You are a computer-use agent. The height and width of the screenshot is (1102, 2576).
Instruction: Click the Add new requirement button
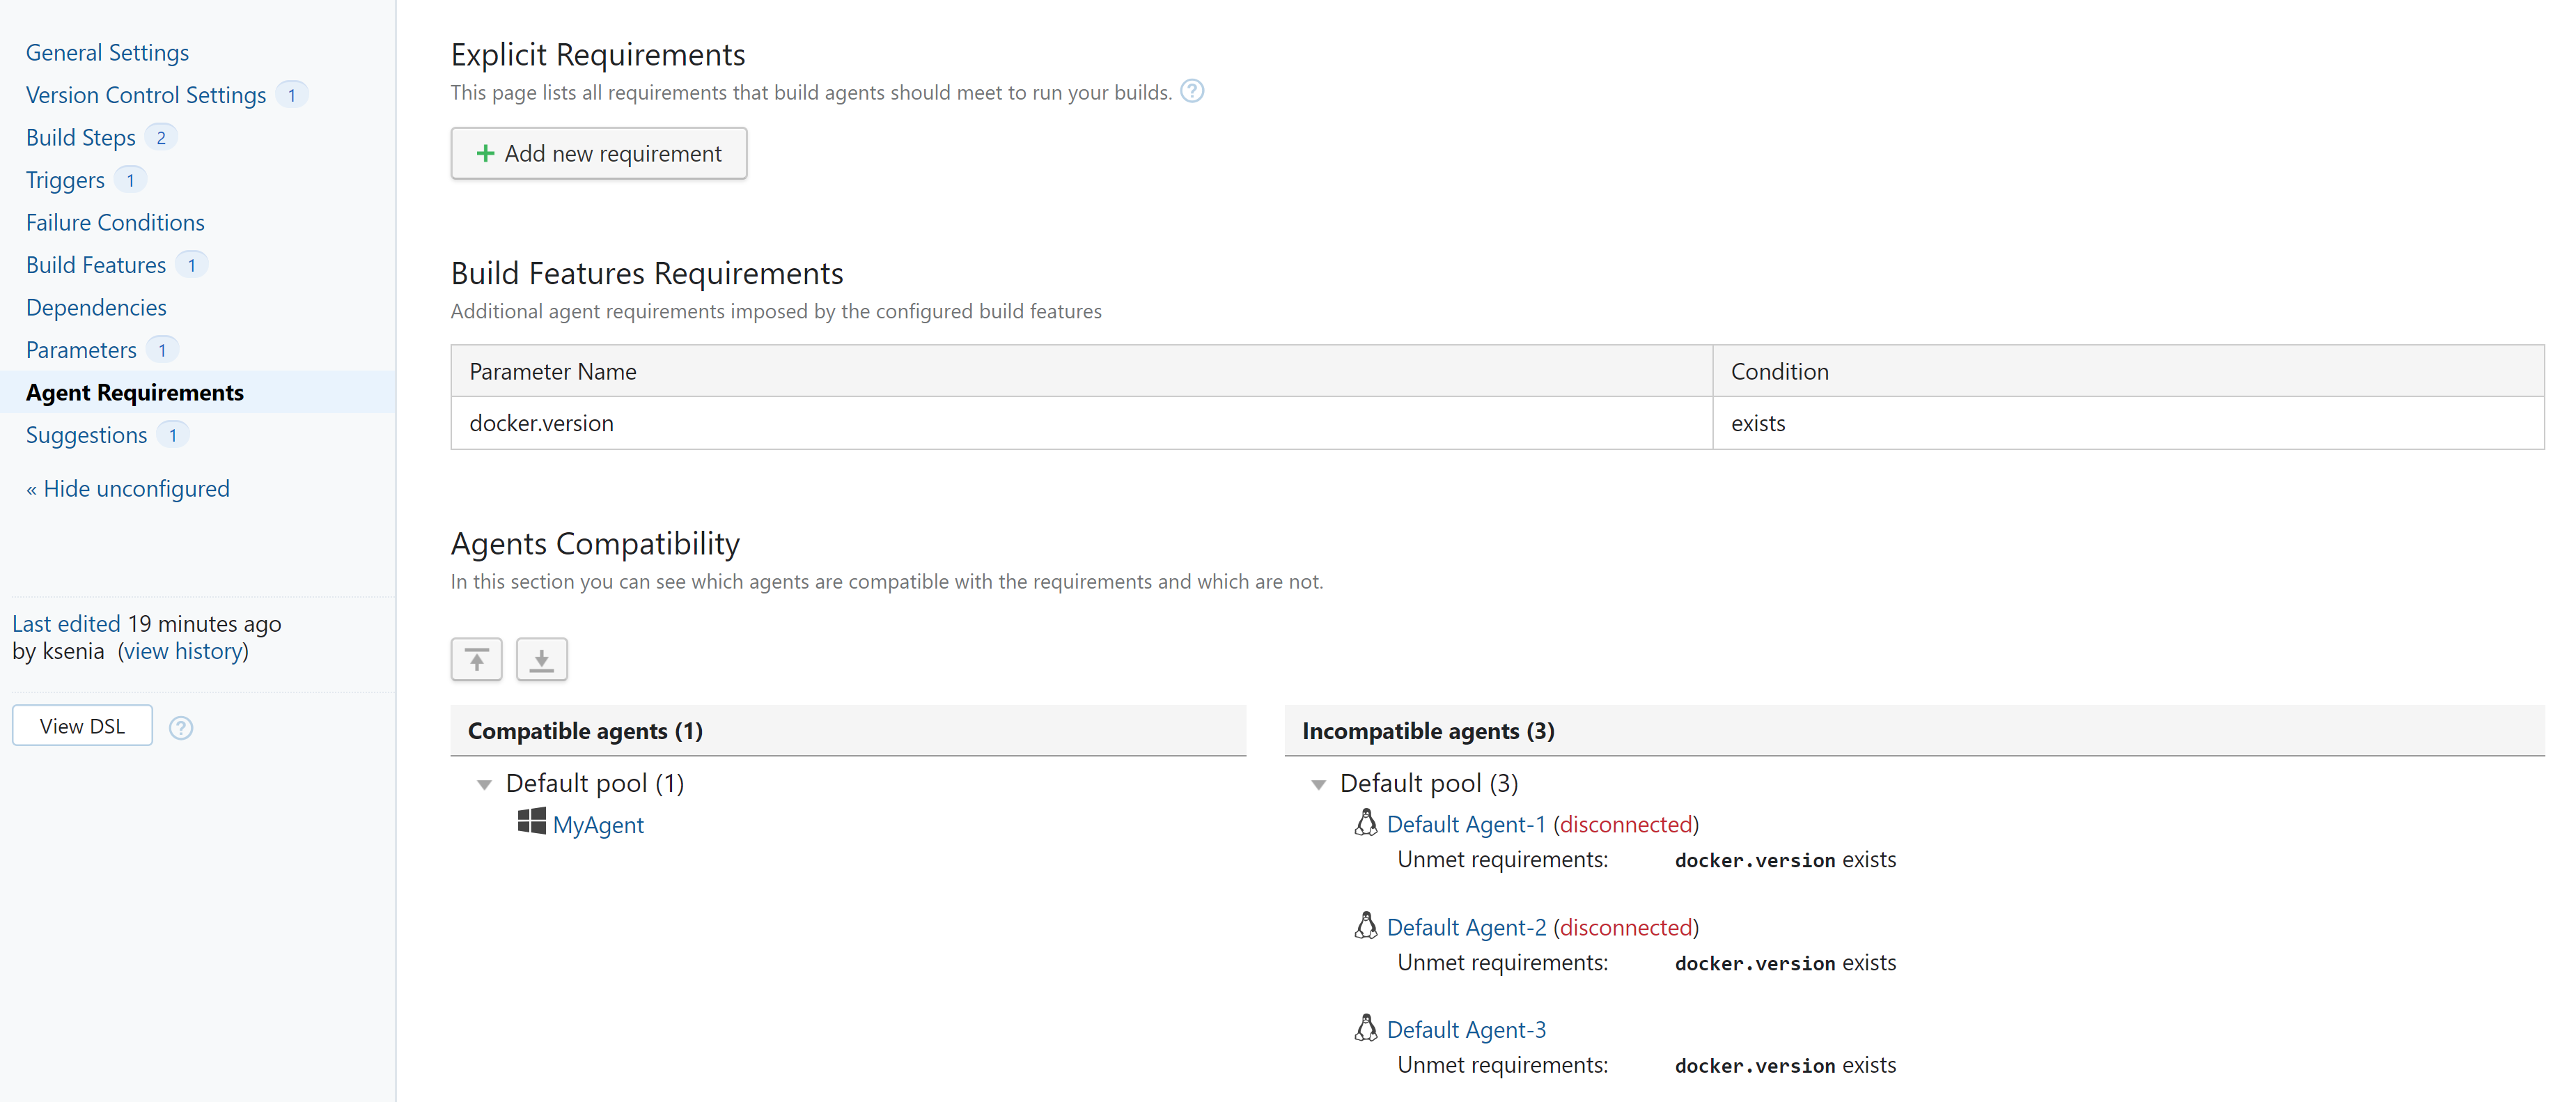coord(599,153)
